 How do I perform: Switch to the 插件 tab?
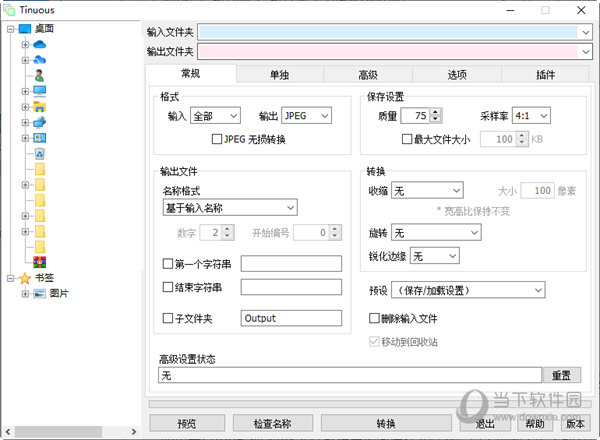coord(545,75)
